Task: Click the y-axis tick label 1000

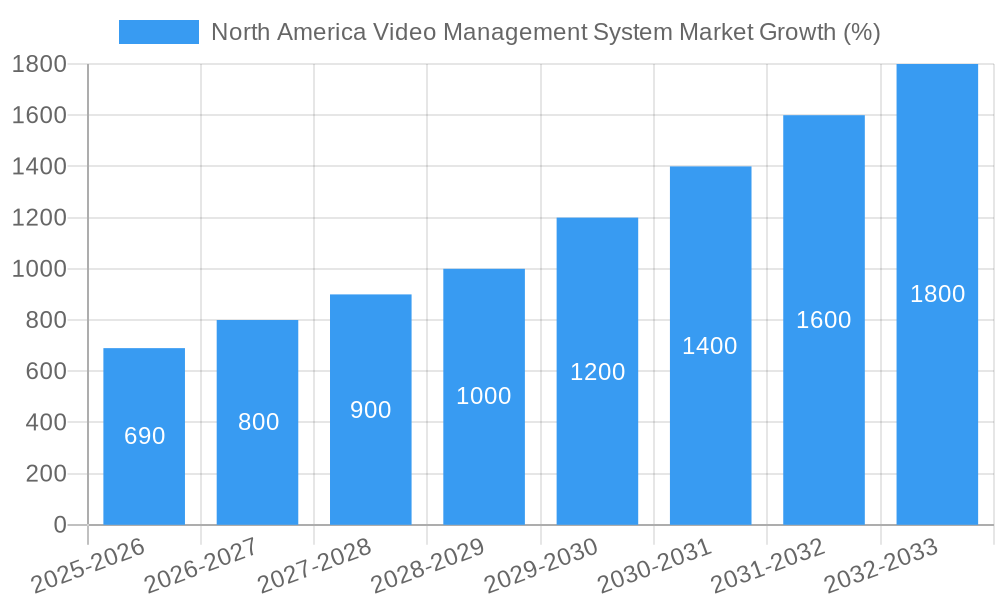Action: point(40,269)
